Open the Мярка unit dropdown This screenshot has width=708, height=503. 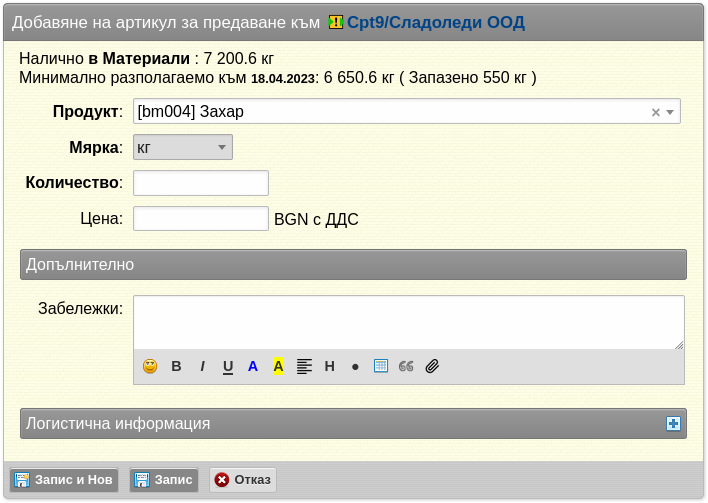[183, 147]
